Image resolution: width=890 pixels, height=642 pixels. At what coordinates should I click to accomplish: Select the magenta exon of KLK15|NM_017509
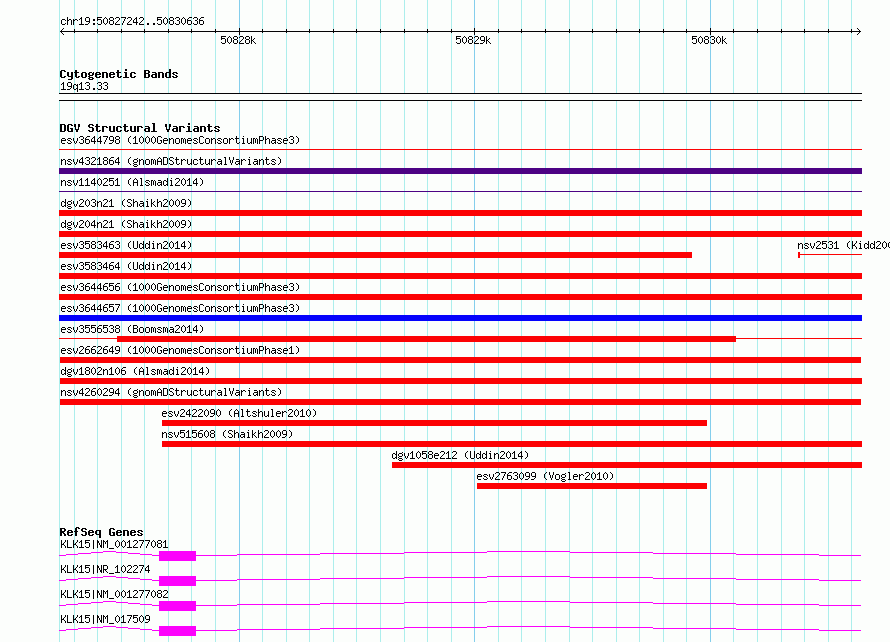178,631
